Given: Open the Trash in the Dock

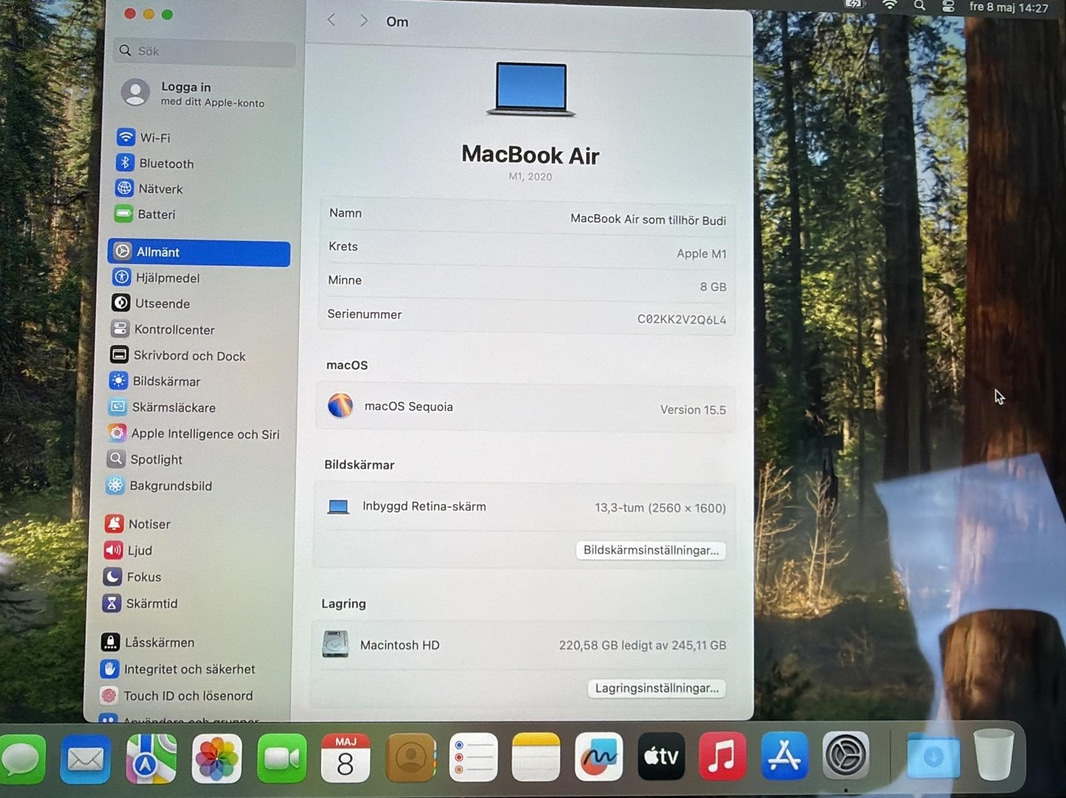Looking at the screenshot, I should (994, 754).
